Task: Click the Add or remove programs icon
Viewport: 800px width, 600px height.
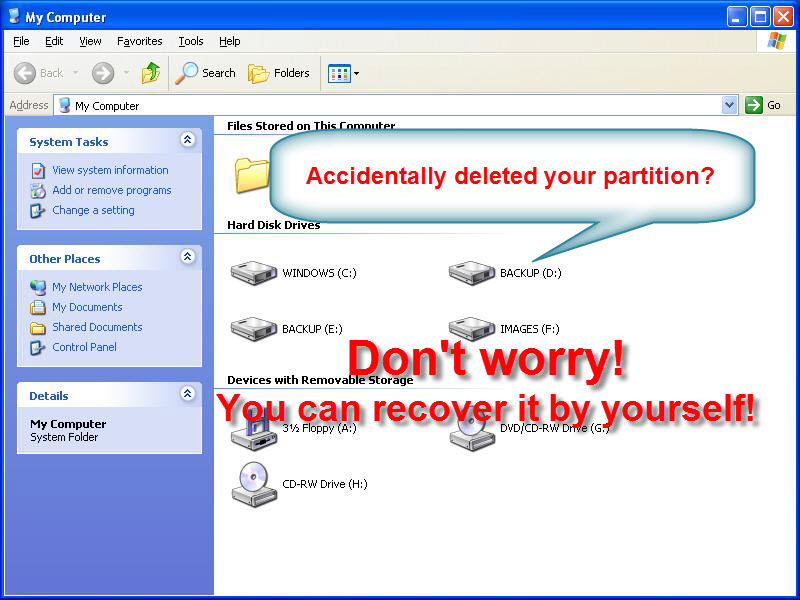Action: 38,191
